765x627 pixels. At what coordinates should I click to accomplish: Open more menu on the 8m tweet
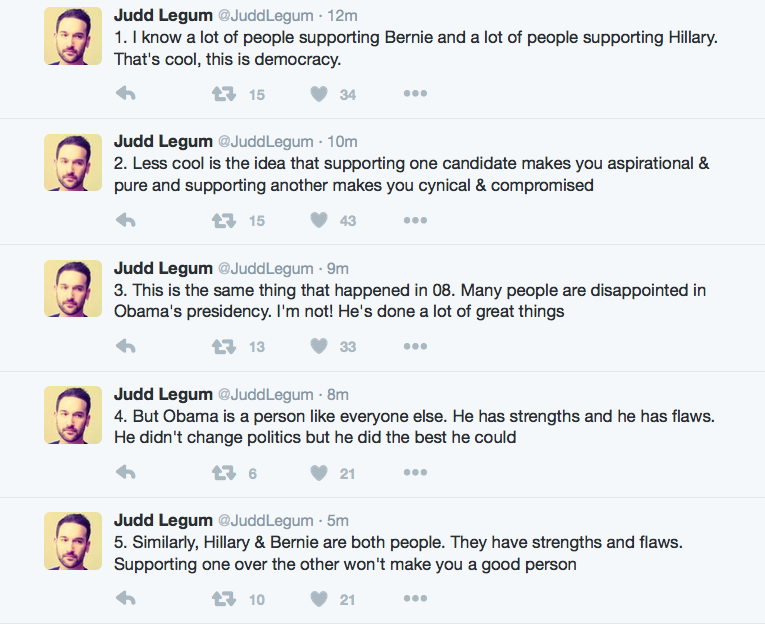click(x=415, y=472)
